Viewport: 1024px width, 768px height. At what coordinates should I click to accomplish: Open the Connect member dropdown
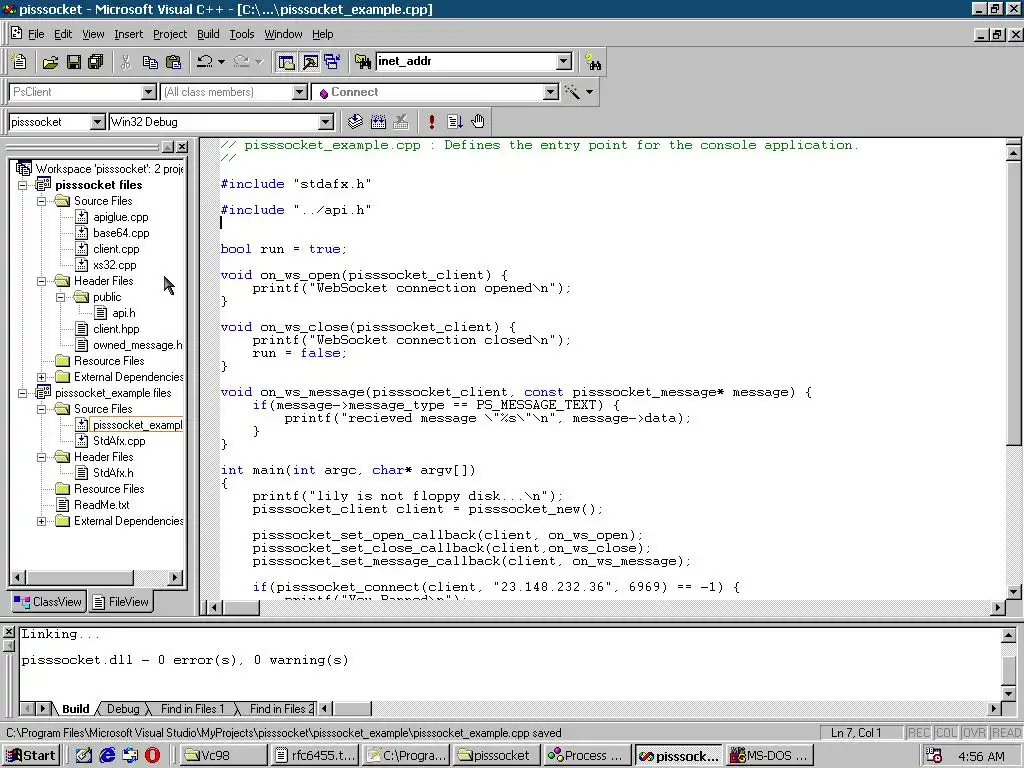pyautogui.click(x=551, y=92)
